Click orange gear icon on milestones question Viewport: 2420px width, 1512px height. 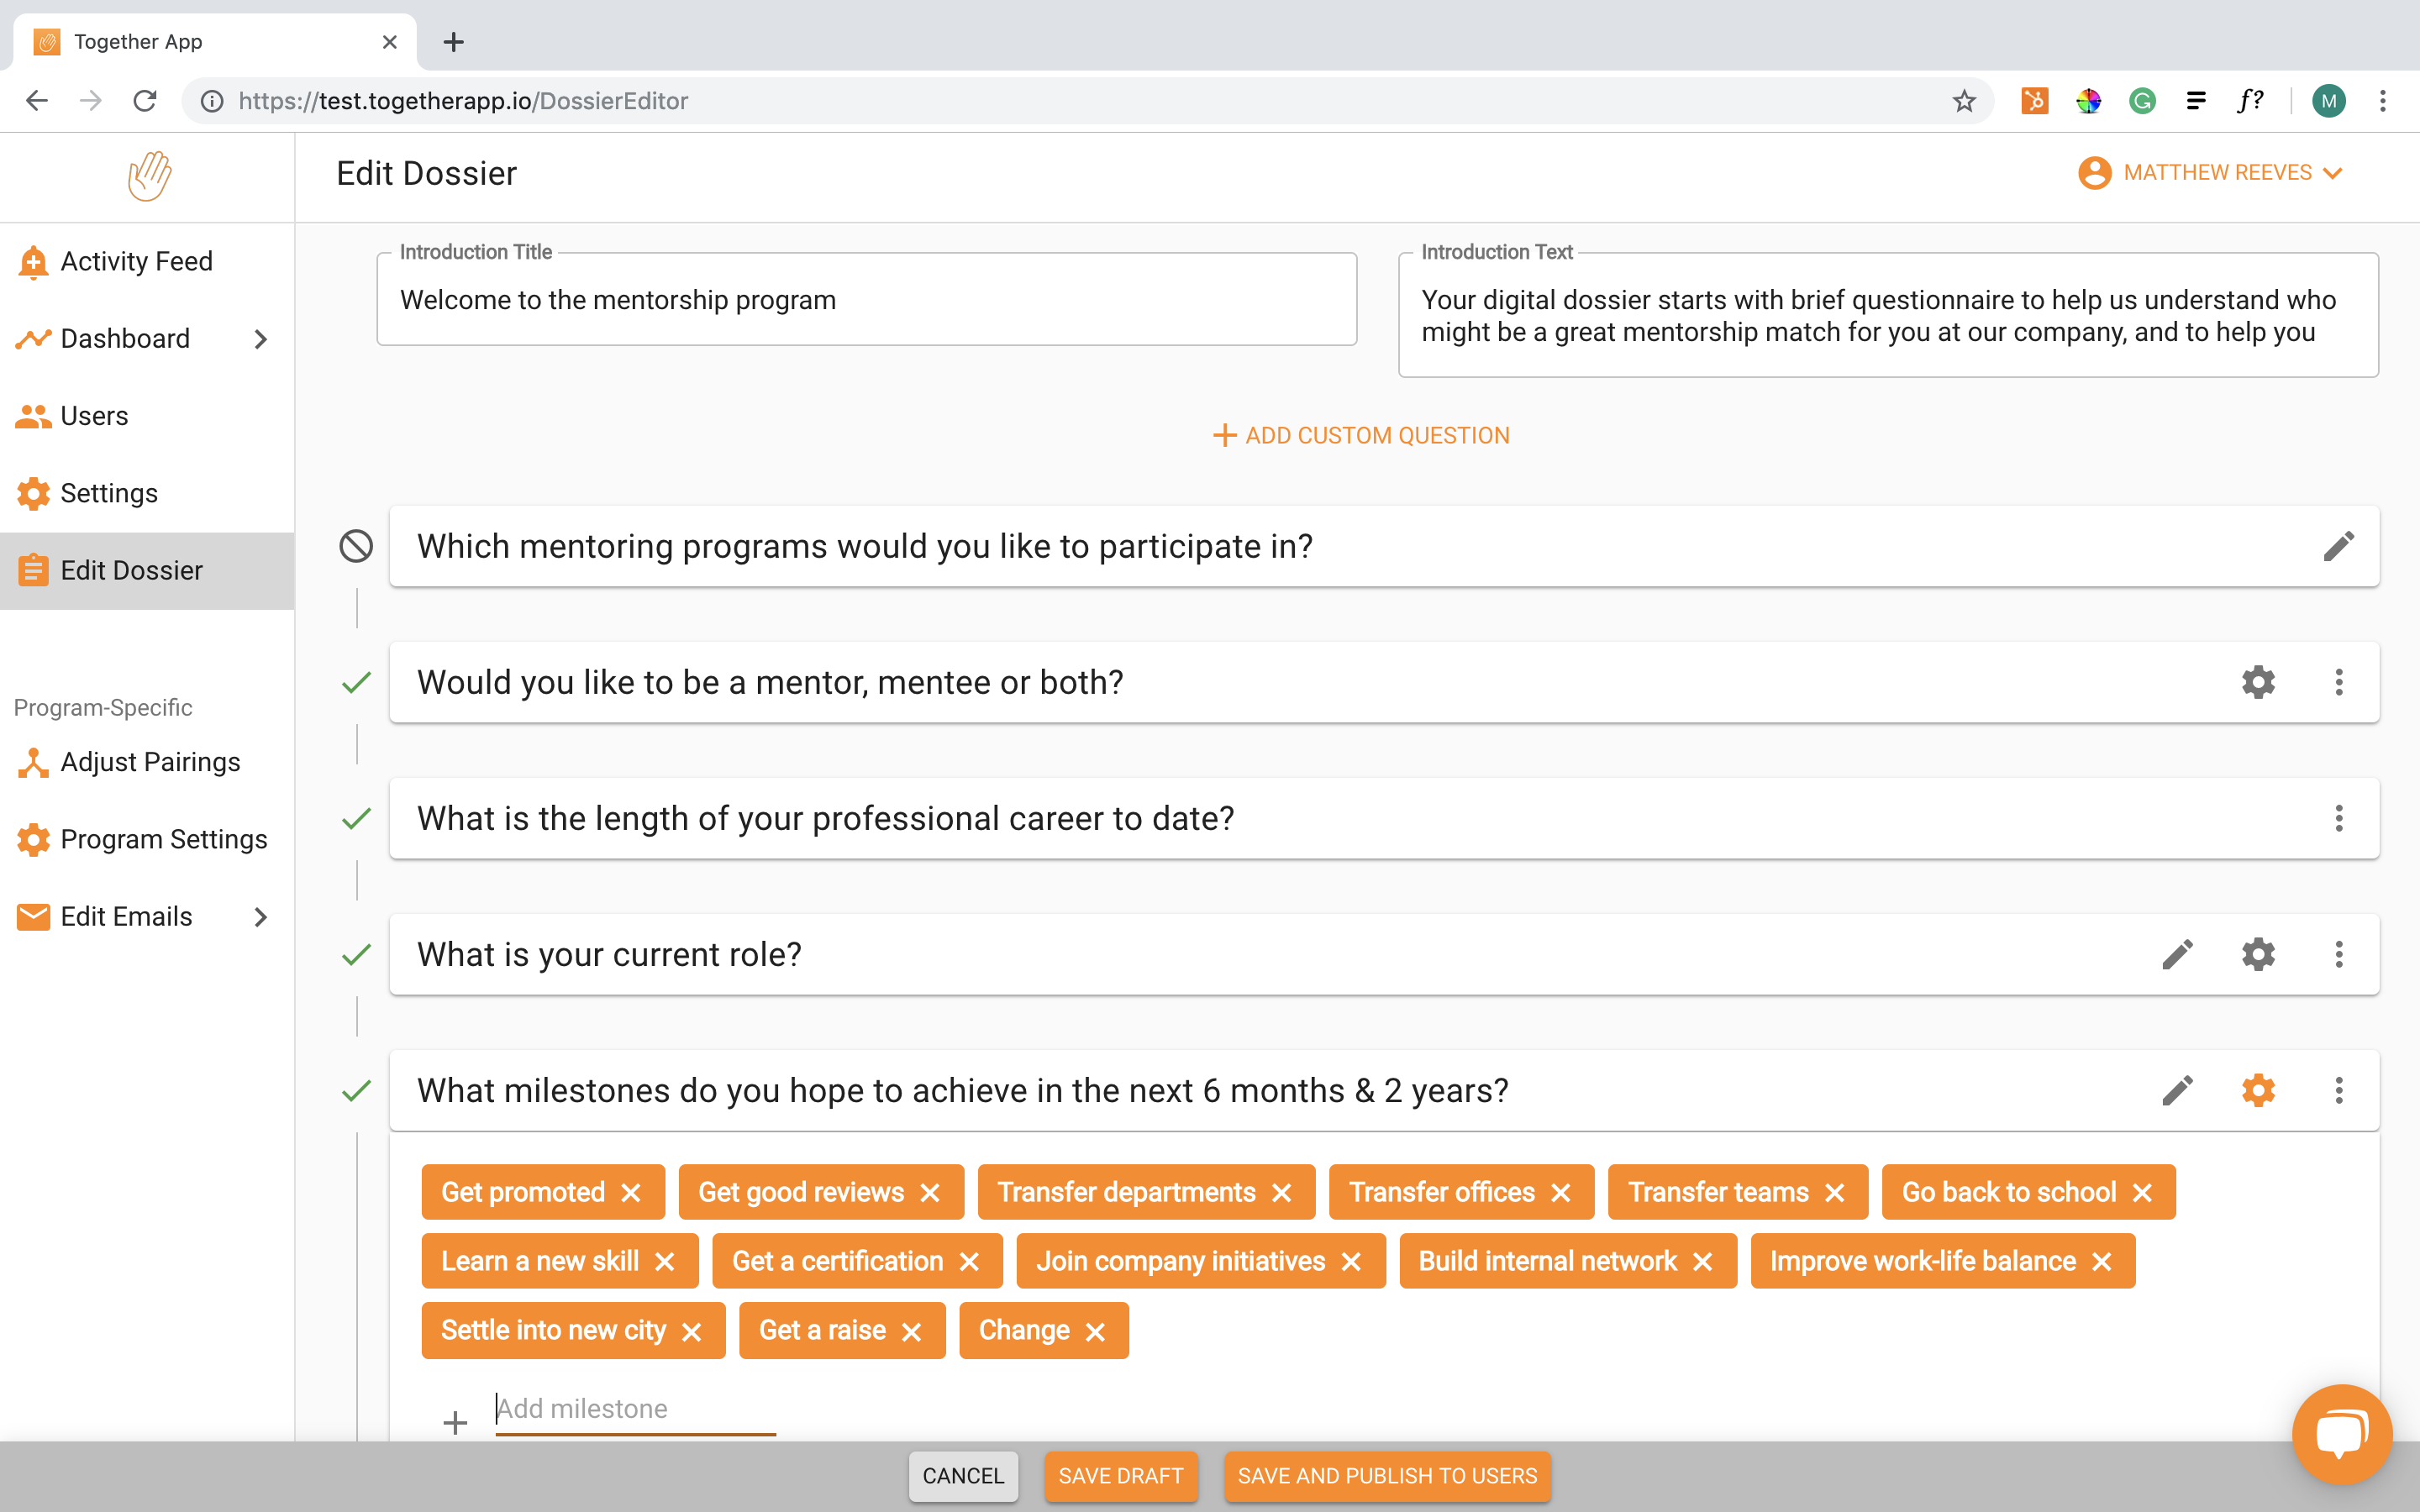pos(2258,1090)
